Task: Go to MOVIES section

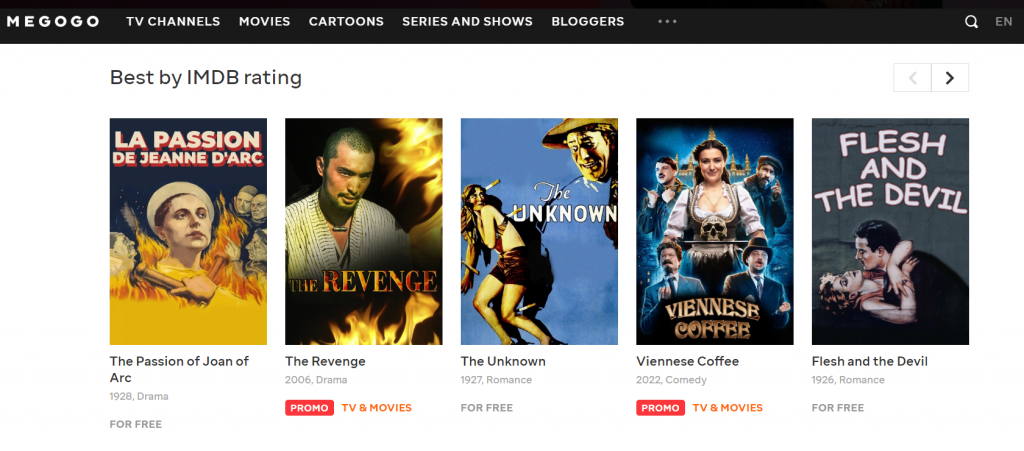Action: 264,22
